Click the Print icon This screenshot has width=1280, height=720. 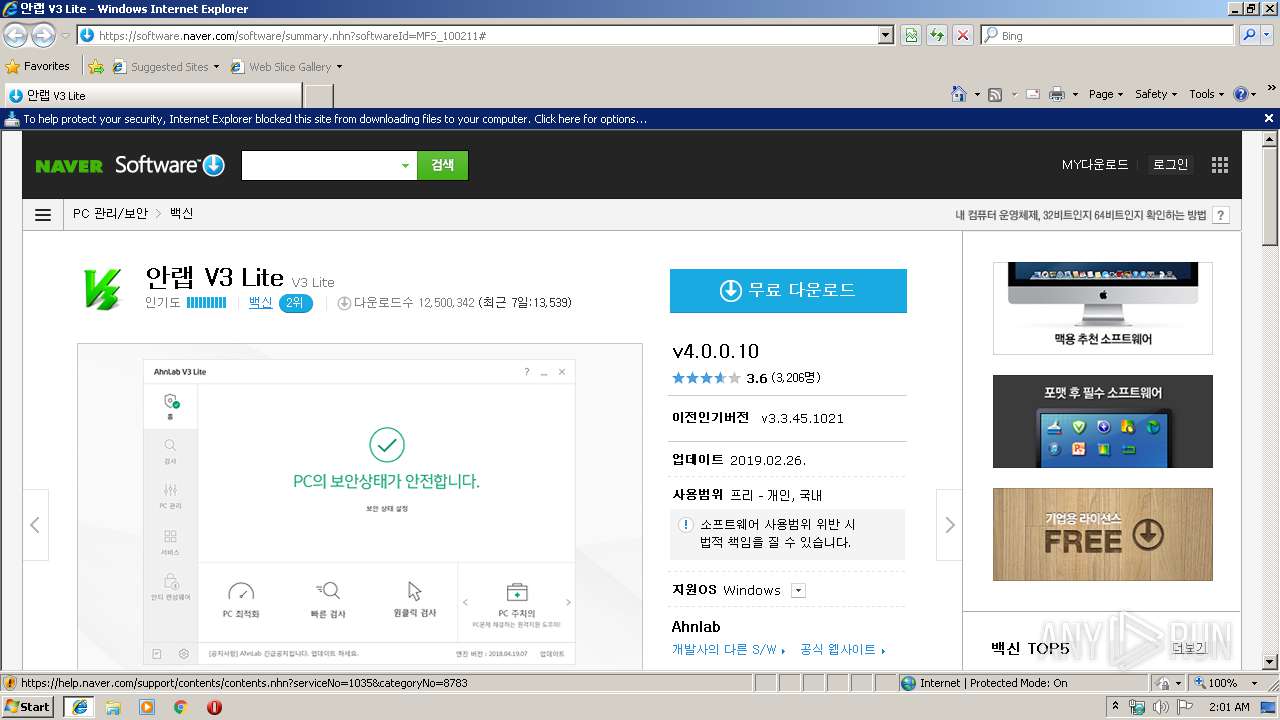(x=1057, y=94)
